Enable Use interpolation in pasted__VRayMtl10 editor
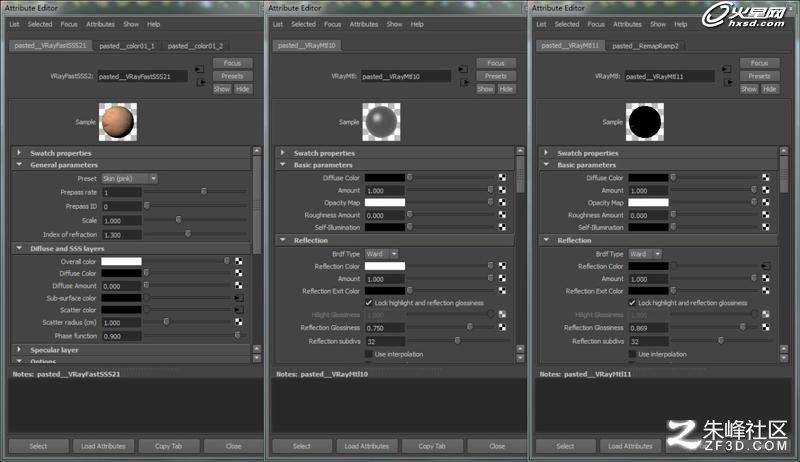800x462 pixels. click(369, 354)
